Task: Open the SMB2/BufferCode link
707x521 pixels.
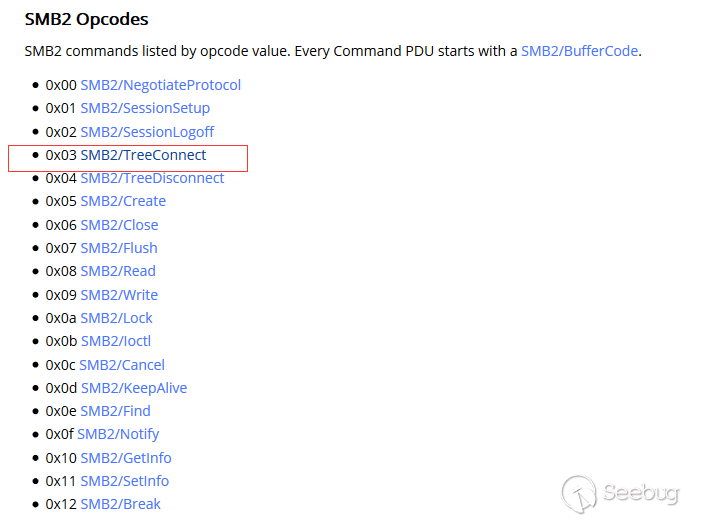Action: 579,50
